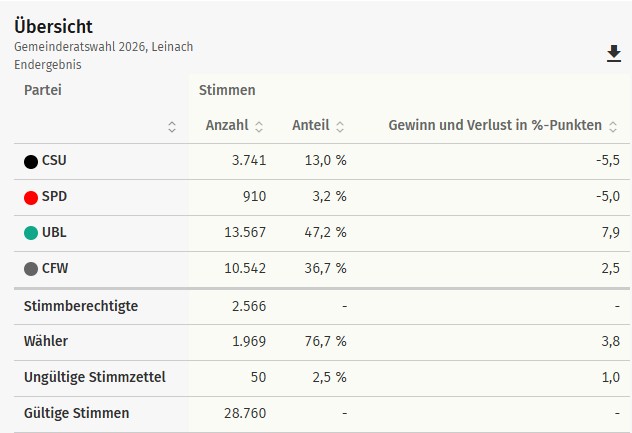Sort the table by Partei column

point(172,126)
